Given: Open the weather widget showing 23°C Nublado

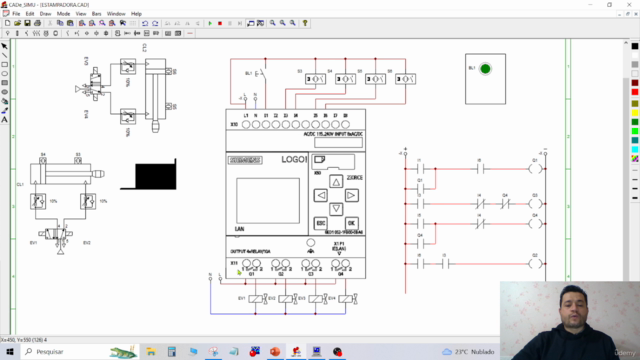Looking at the screenshot, I should tap(468, 351).
